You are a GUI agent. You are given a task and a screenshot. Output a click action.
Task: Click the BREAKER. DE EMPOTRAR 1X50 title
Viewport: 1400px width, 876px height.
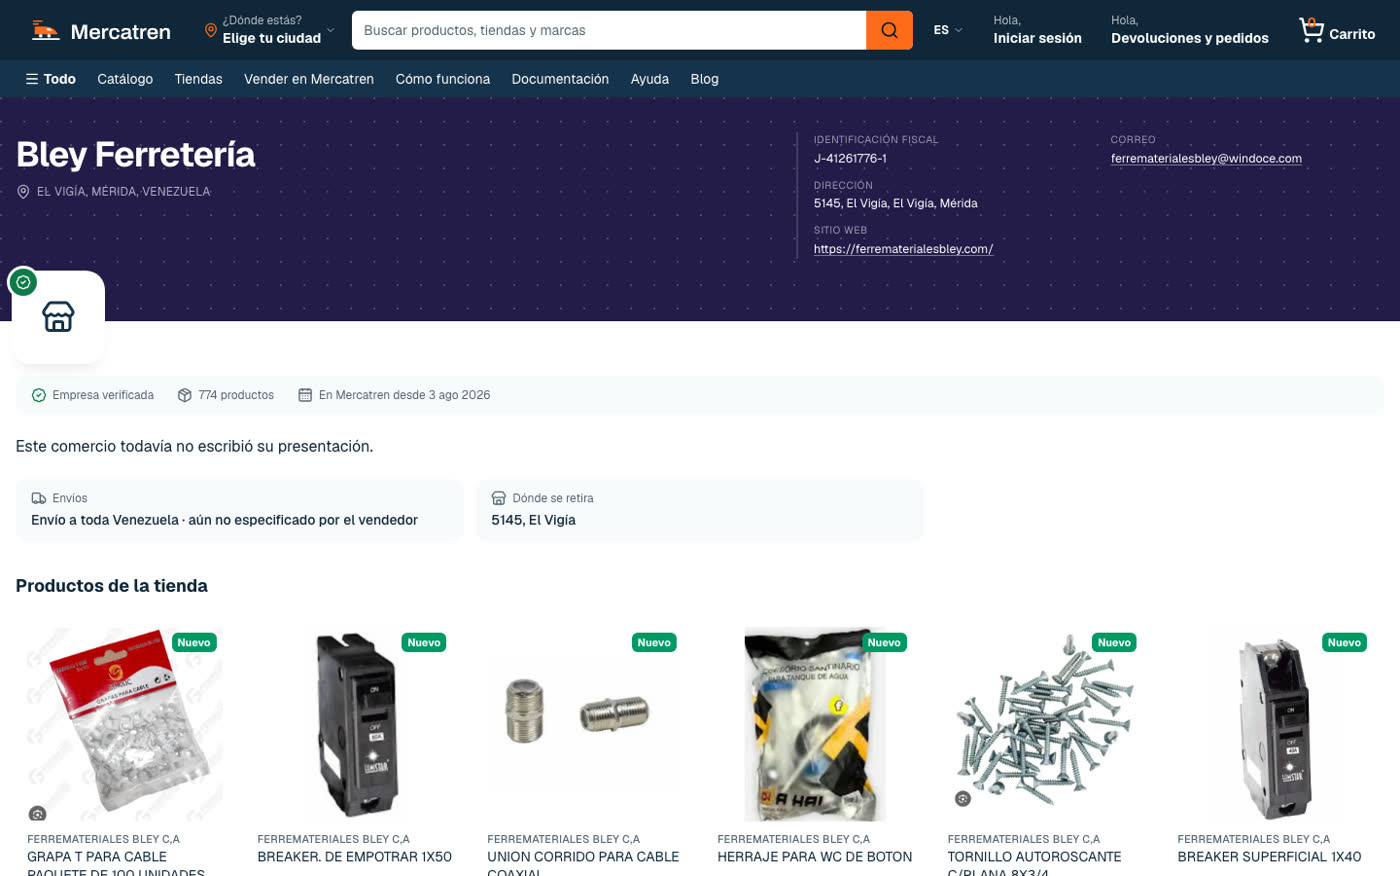click(355, 857)
